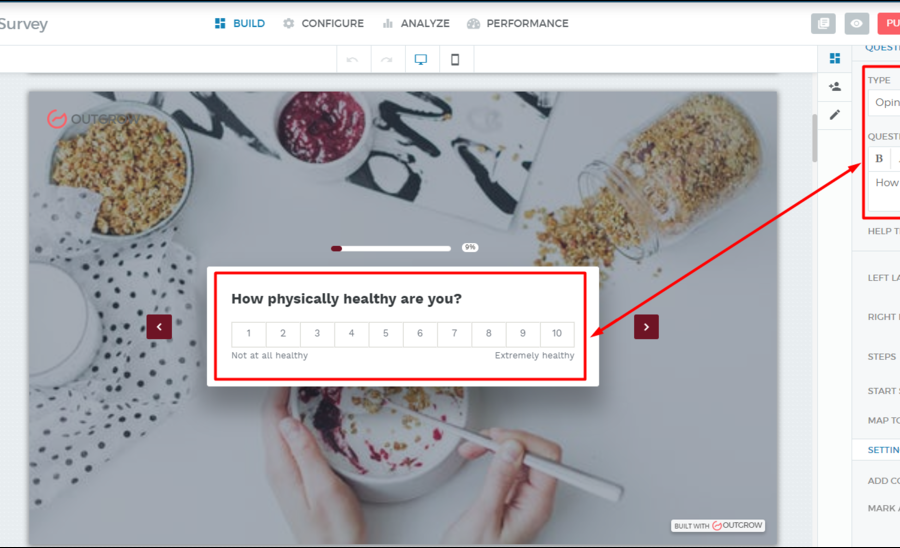Switch to desktop preview icon

click(x=421, y=59)
